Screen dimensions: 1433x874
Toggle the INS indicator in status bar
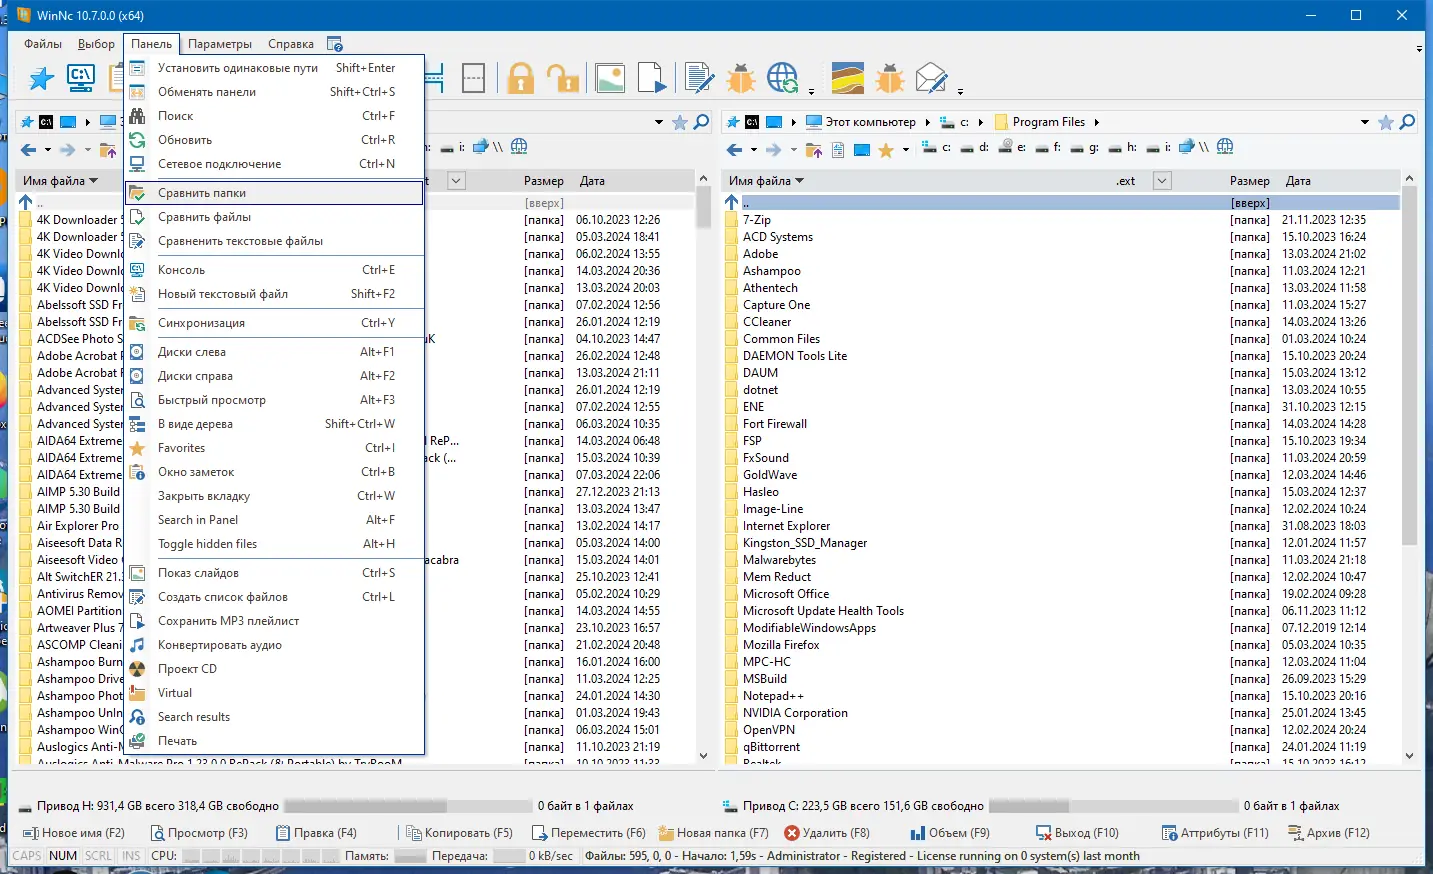point(131,856)
